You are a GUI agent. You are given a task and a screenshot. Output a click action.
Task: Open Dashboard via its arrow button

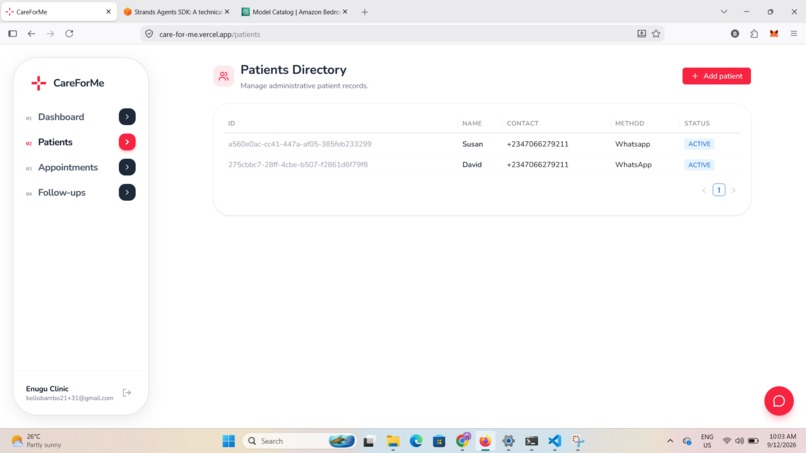127,117
